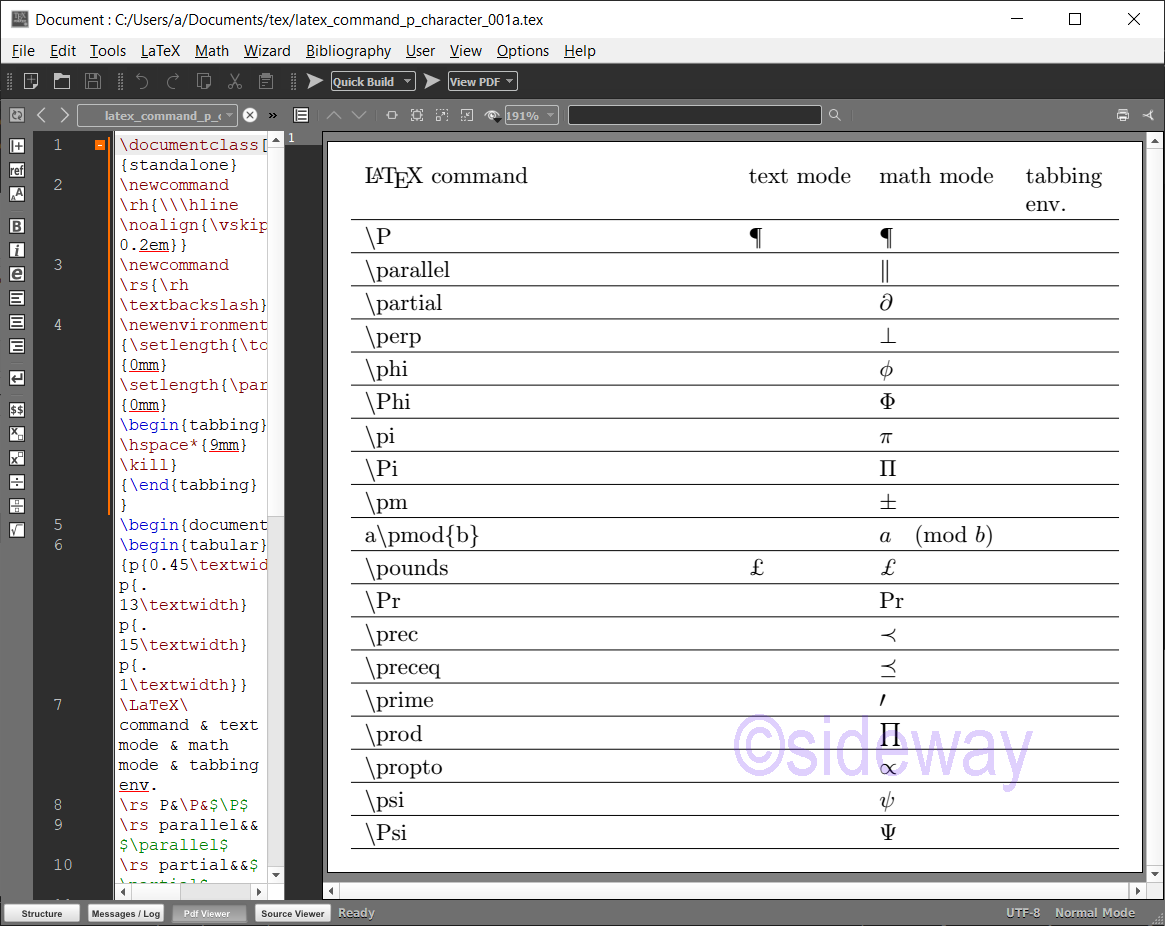Zoom in on the PDF
1165x926 pixels.
point(442,115)
